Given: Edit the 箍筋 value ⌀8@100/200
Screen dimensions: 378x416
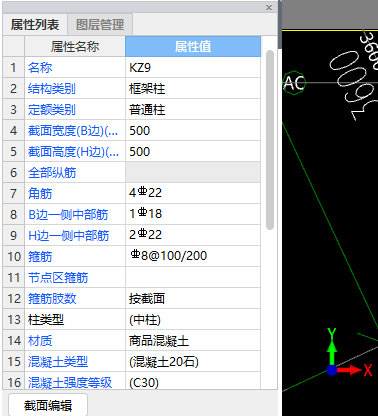Looking at the screenshot, I should (193, 256).
